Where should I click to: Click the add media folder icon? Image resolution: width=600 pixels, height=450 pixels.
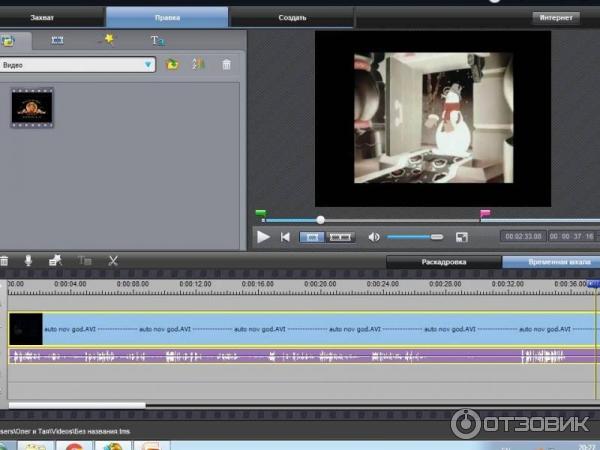(x=172, y=64)
